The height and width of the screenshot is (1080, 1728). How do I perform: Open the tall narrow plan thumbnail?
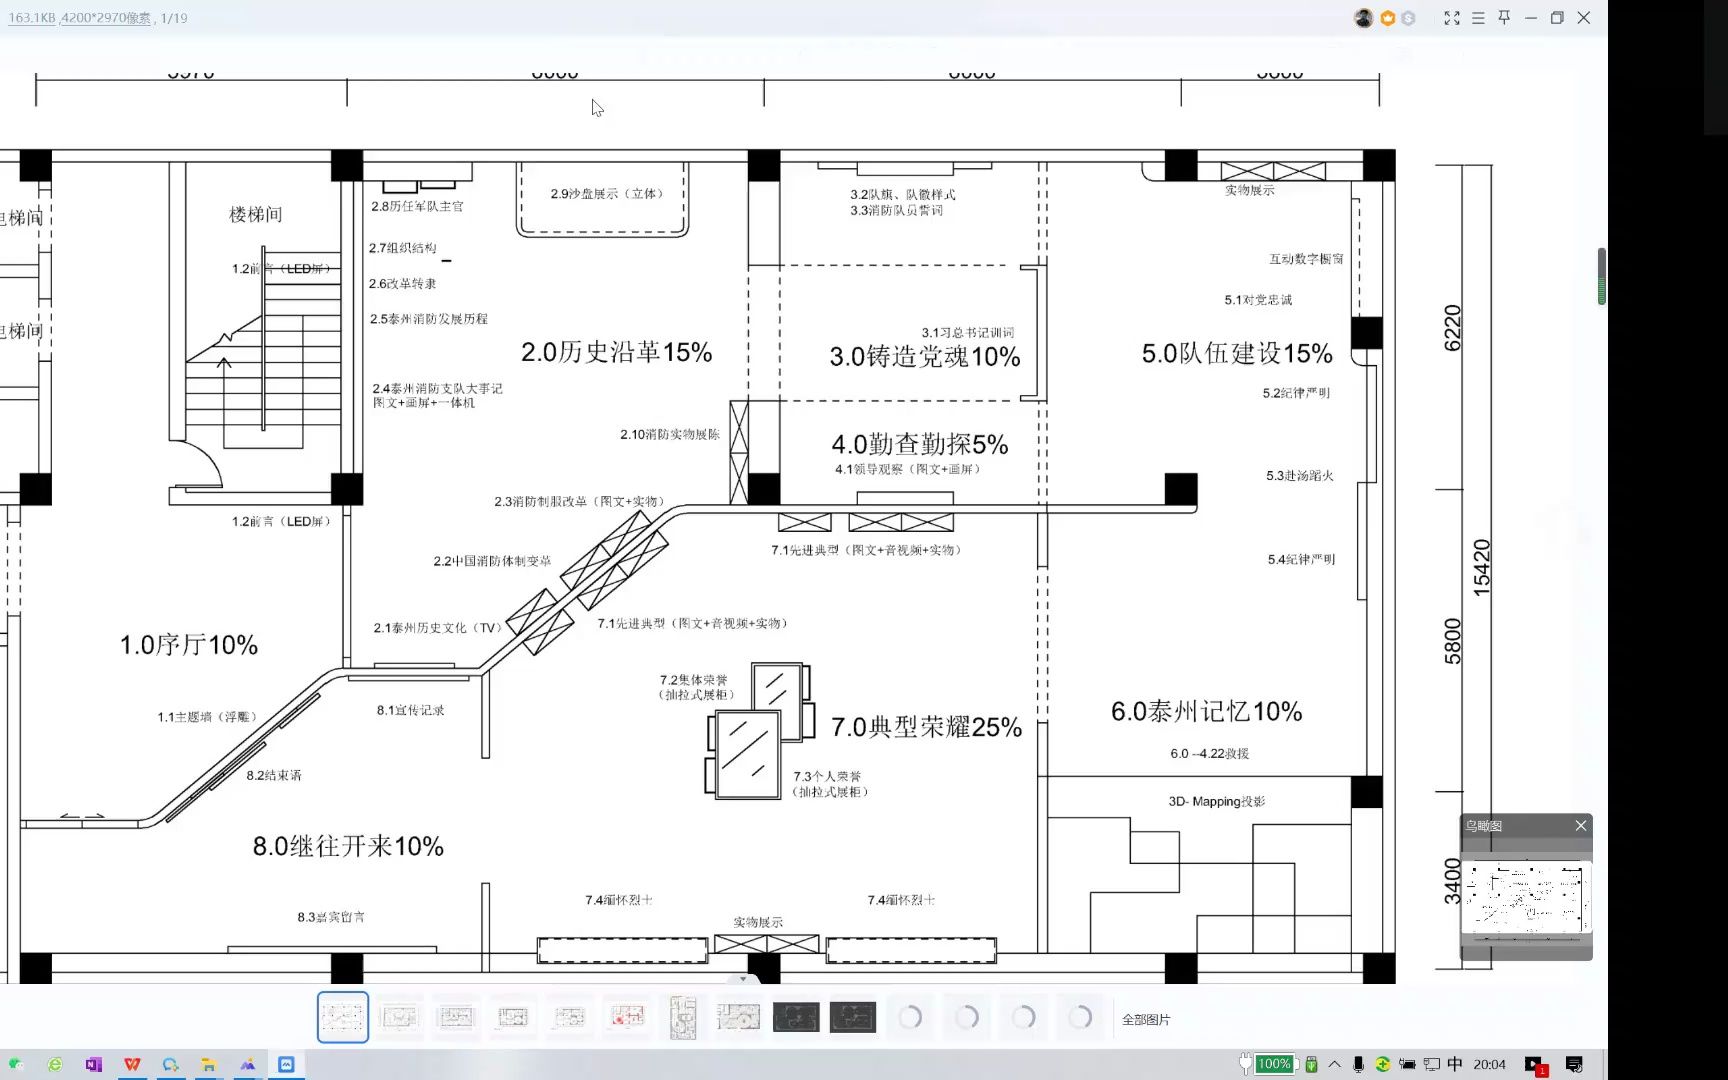683,1018
